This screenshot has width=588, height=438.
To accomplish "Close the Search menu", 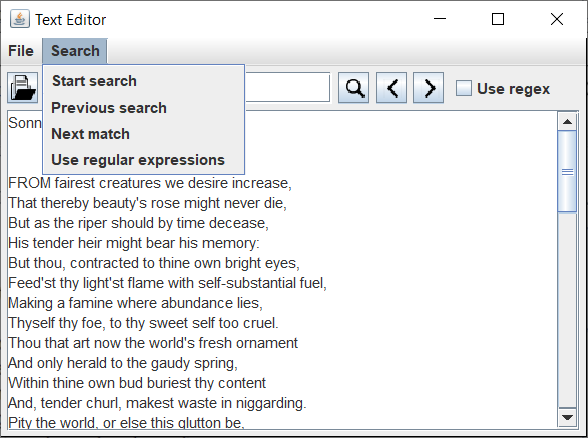I will click(x=75, y=51).
